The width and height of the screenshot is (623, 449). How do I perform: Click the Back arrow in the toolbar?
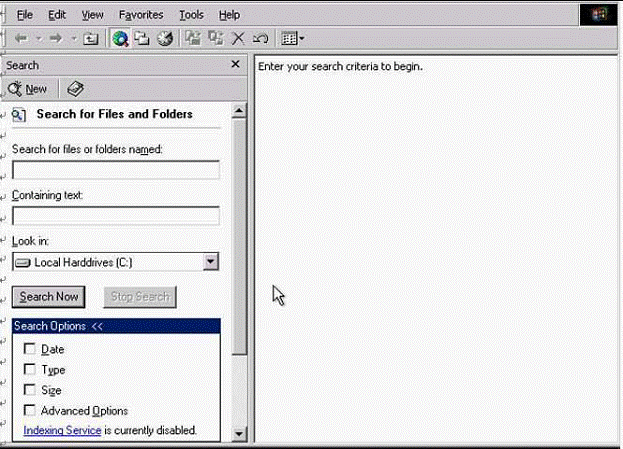(x=21, y=39)
